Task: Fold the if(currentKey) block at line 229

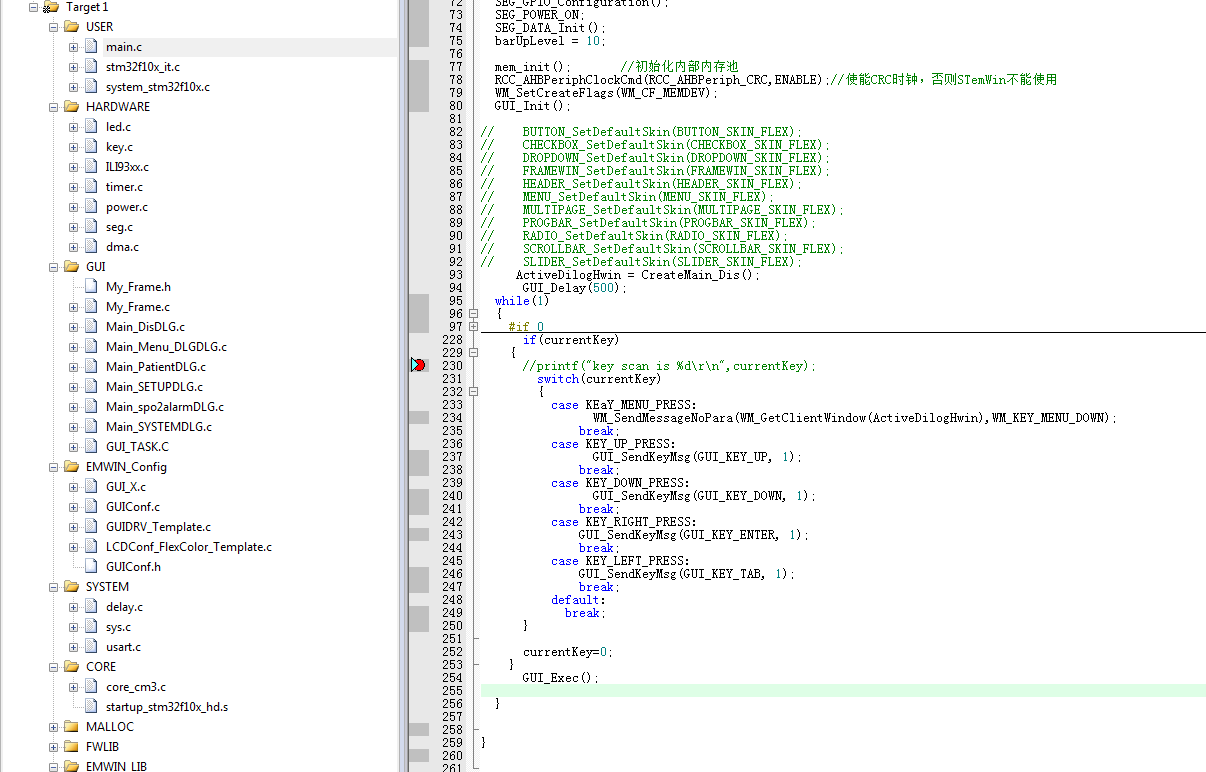Action: [x=473, y=353]
